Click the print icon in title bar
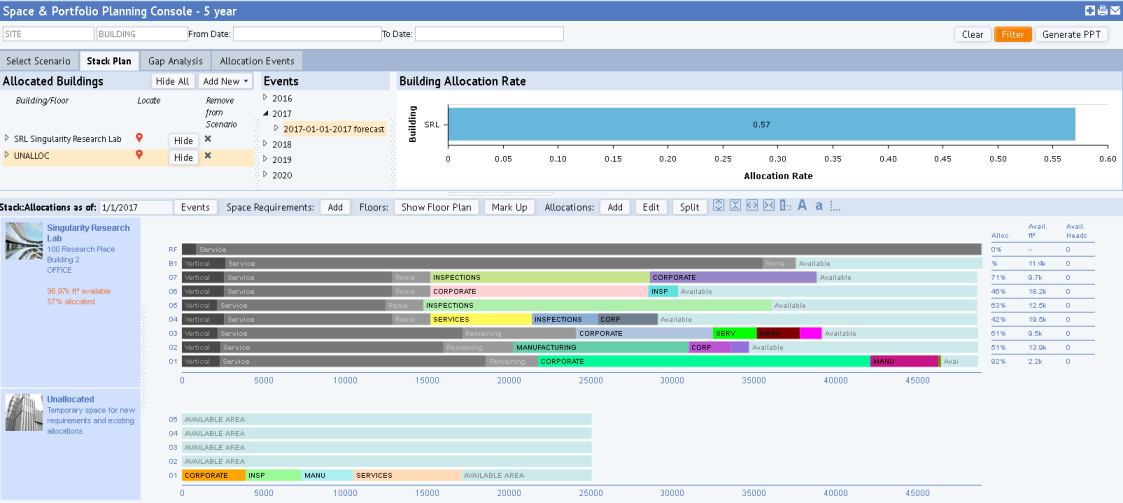This screenshot has height=503, width=1123. tap(1102, 10)
